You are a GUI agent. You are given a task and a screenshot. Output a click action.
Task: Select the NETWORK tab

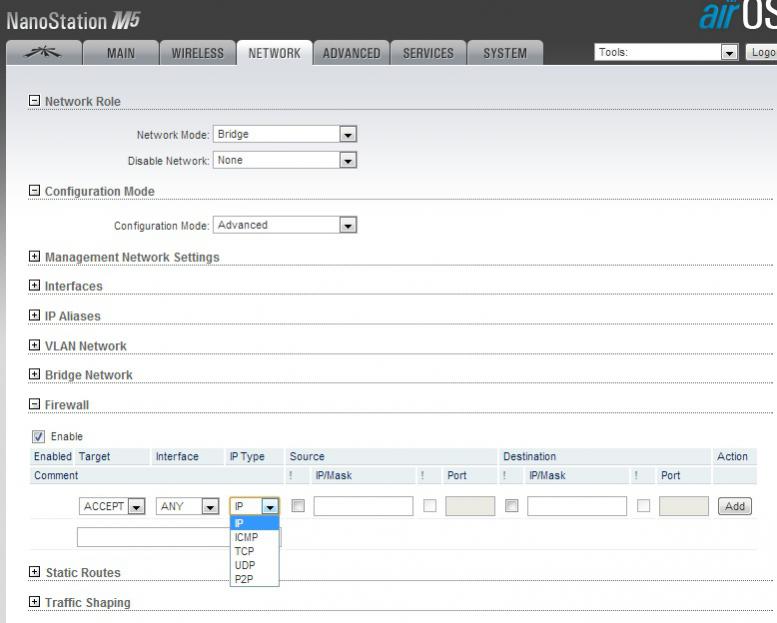point(274,53)
